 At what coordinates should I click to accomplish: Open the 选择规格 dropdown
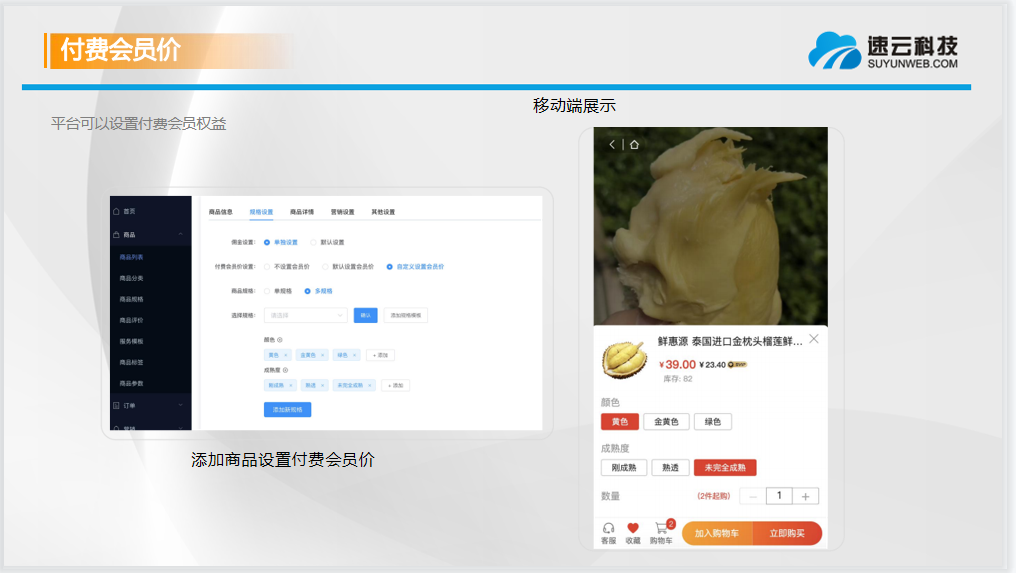pos(305,315)
